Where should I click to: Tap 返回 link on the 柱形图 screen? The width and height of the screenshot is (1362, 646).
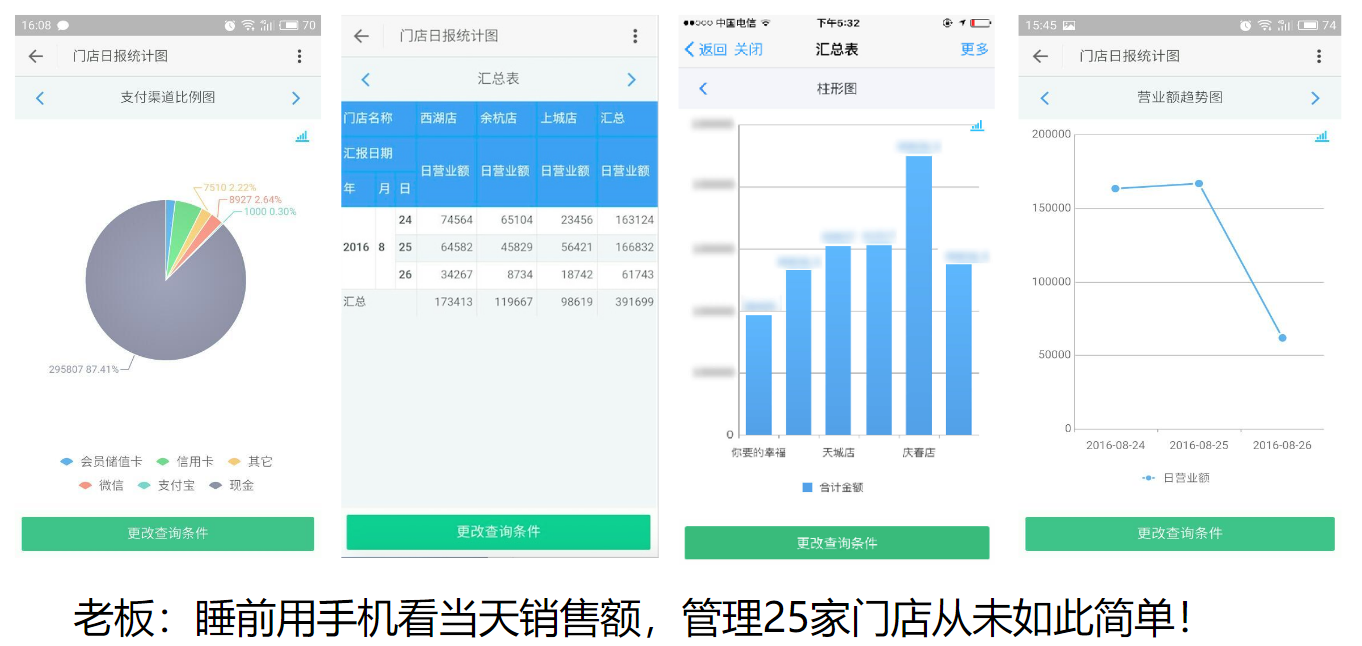tap(706, 49)
